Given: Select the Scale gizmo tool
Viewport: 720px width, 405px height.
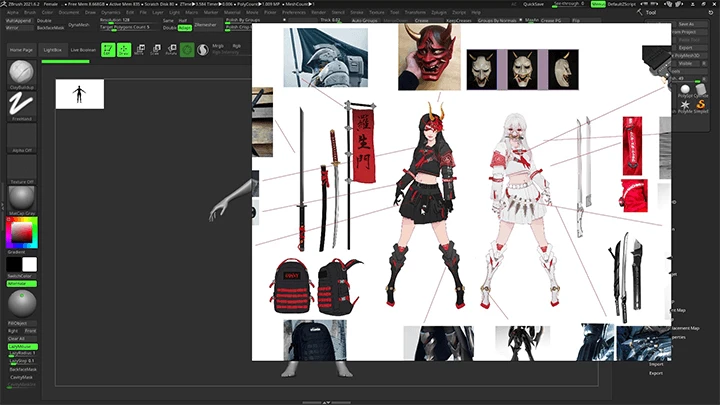Looking at the screenshot, I should click(x=155, y=50).
